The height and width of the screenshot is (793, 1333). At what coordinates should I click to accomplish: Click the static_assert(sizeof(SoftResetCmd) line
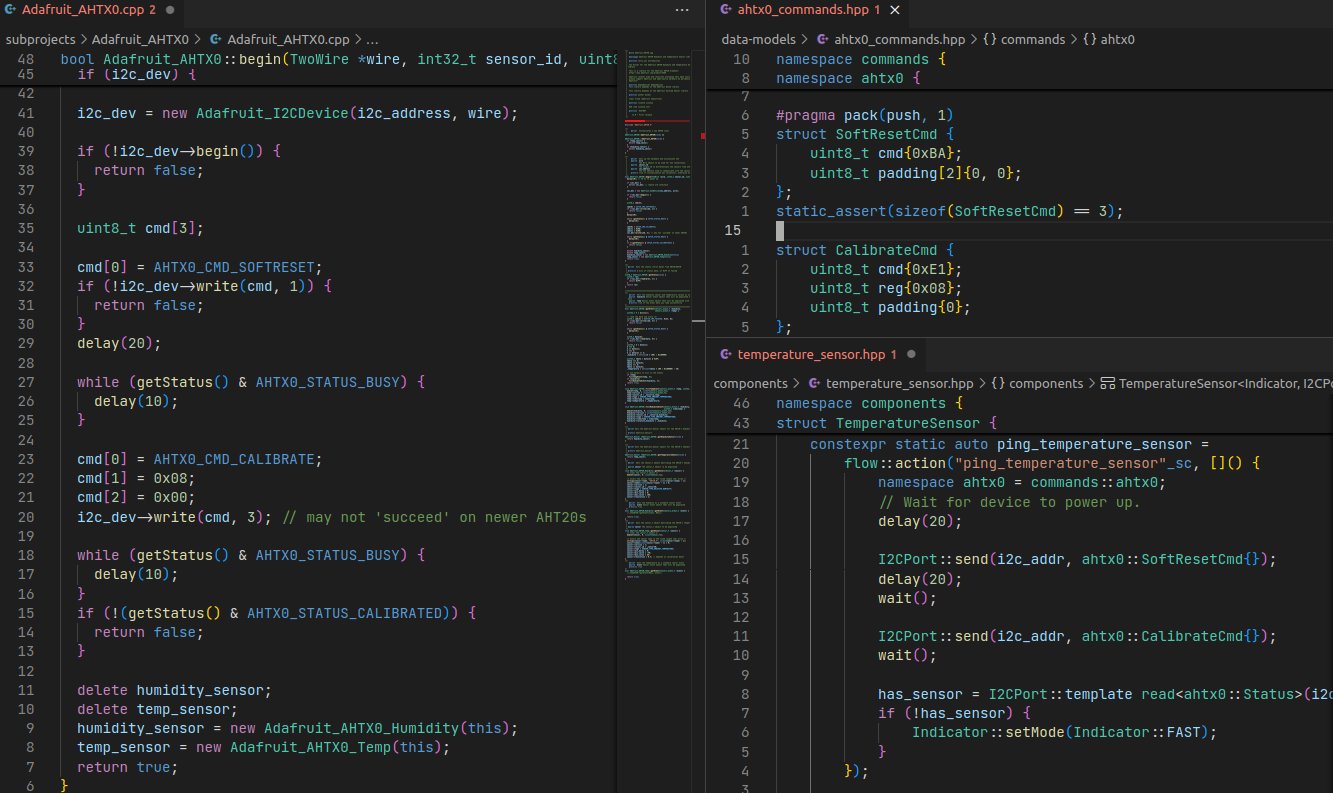coord(949,211)
